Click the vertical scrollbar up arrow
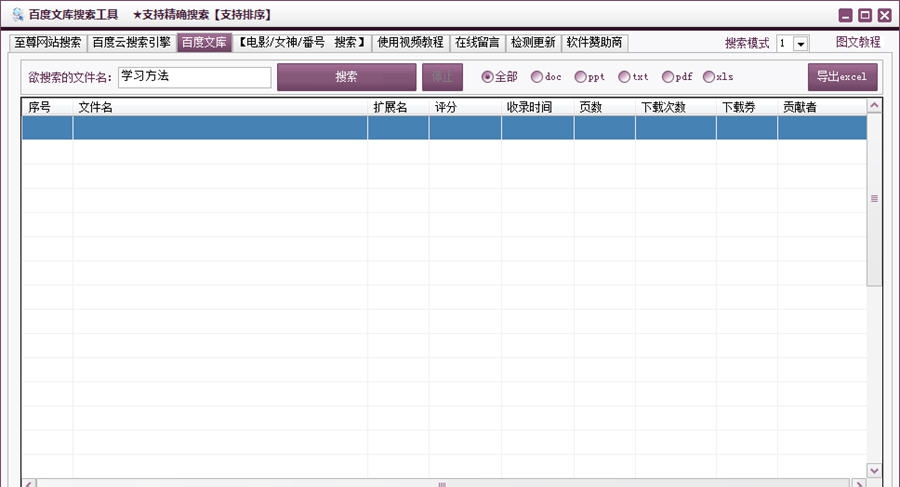The image size is (900, 487). (x=874, y=106)
